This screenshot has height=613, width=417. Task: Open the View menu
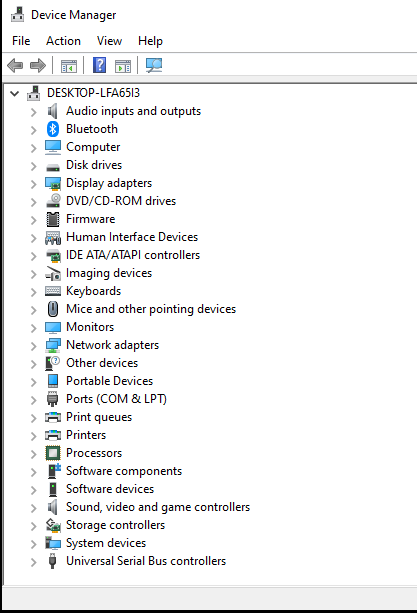click(x=109, y=41)
